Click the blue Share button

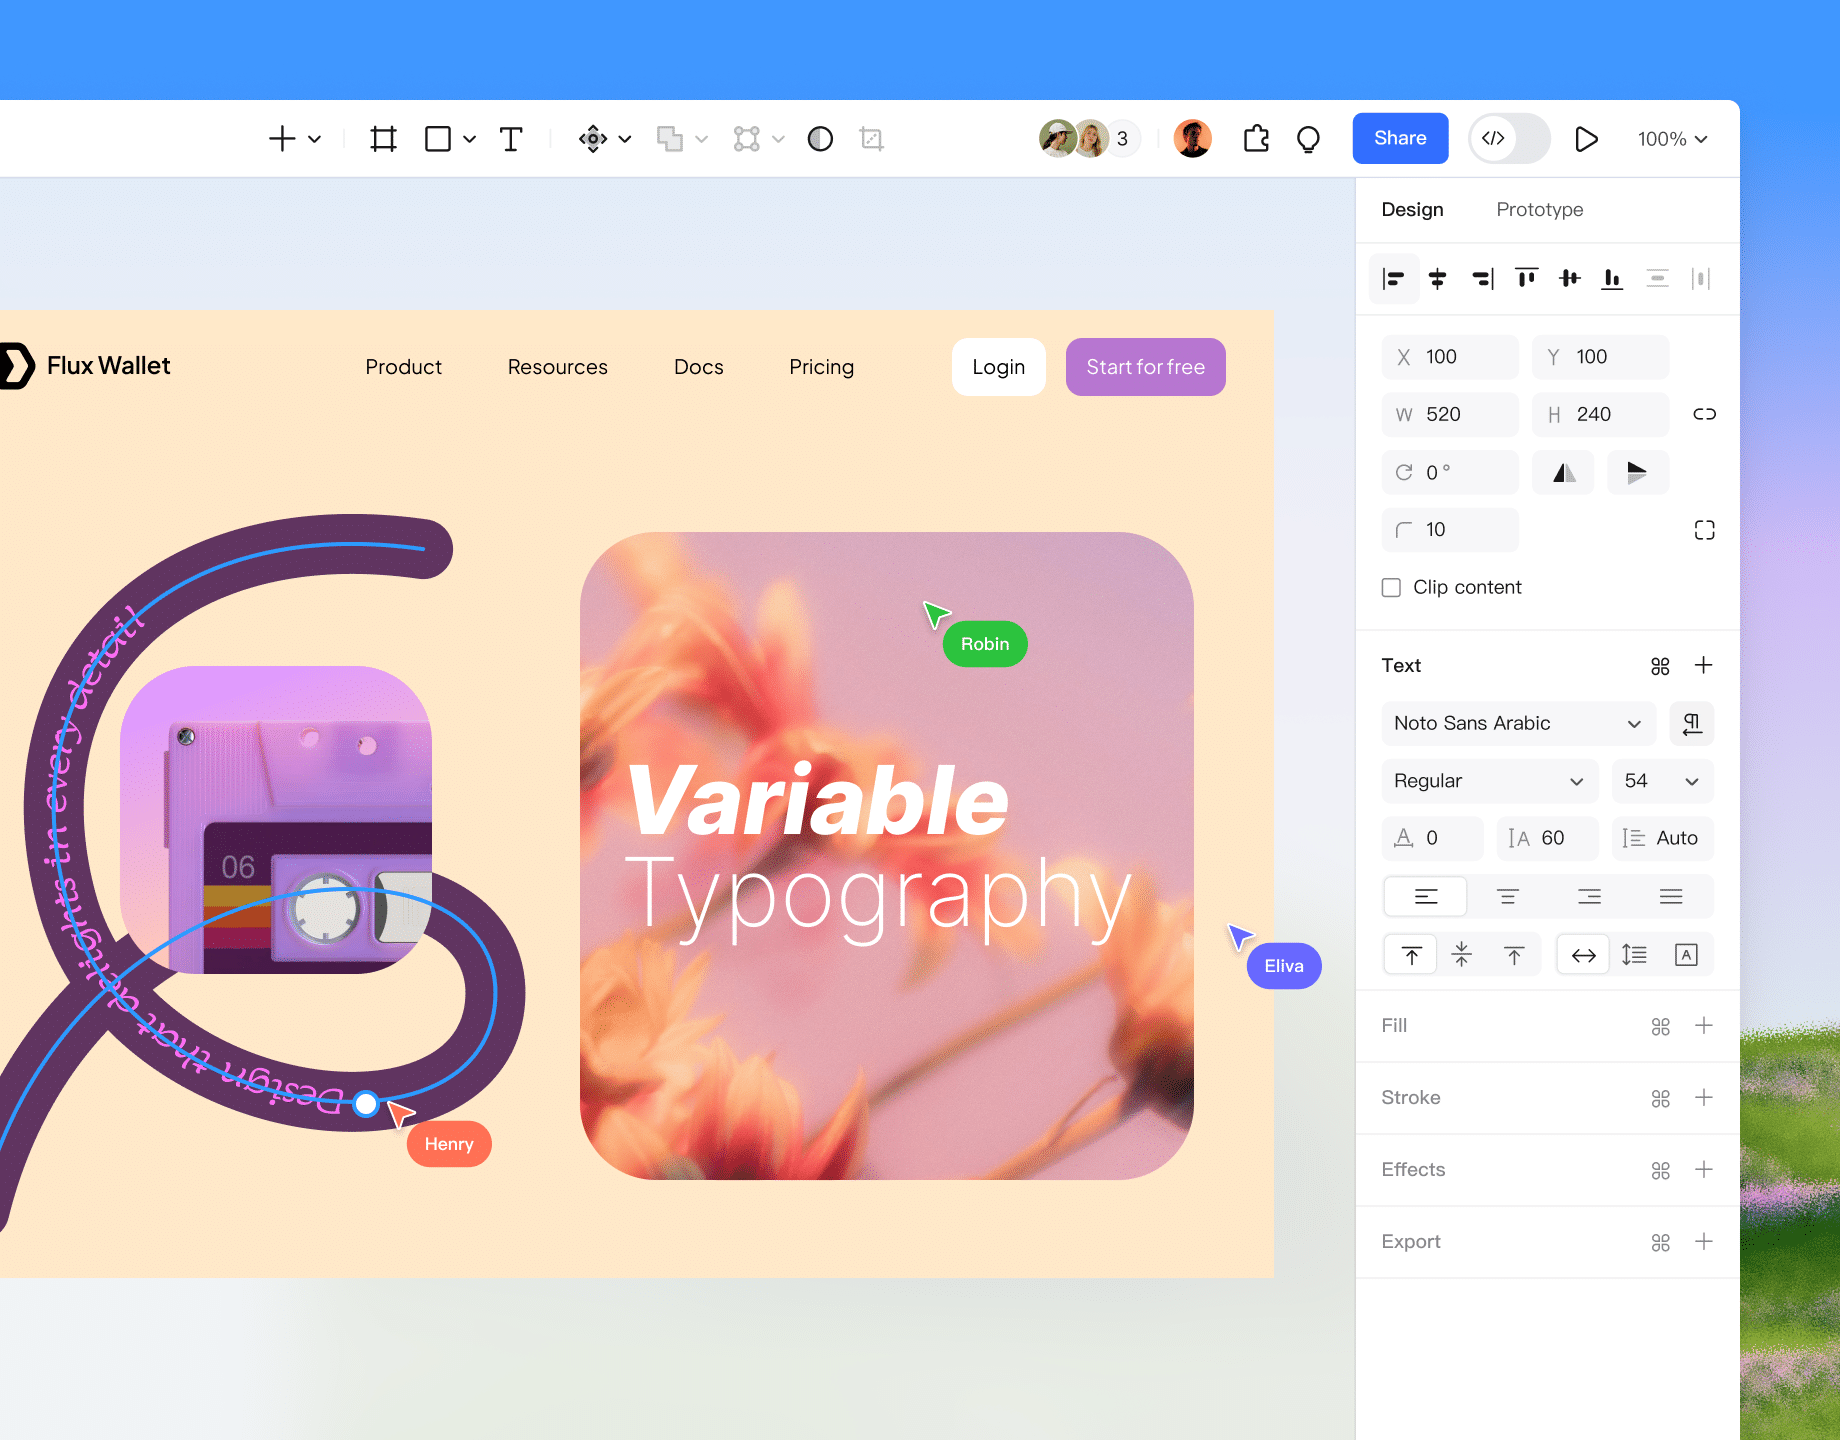(1400, 139)
